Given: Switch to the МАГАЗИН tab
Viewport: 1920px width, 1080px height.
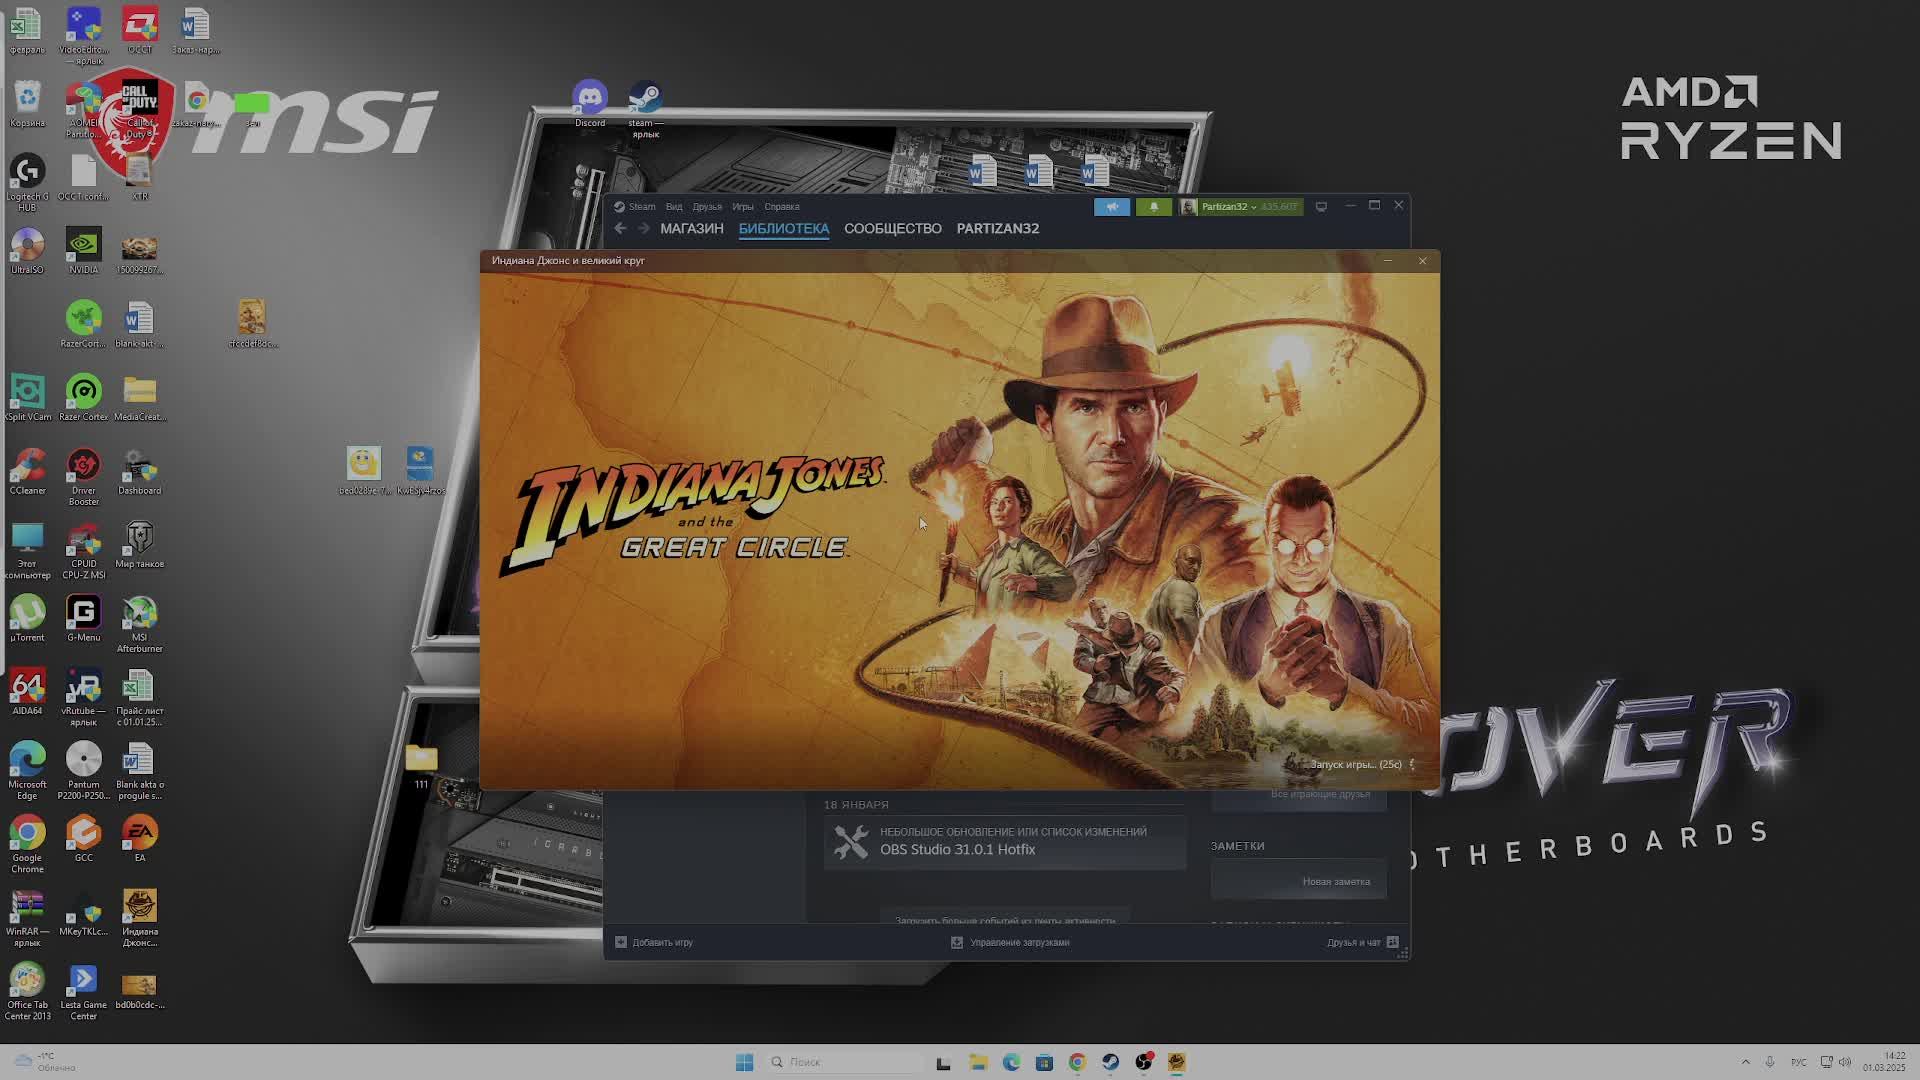Looking at the screenshot, I should 691,229.
